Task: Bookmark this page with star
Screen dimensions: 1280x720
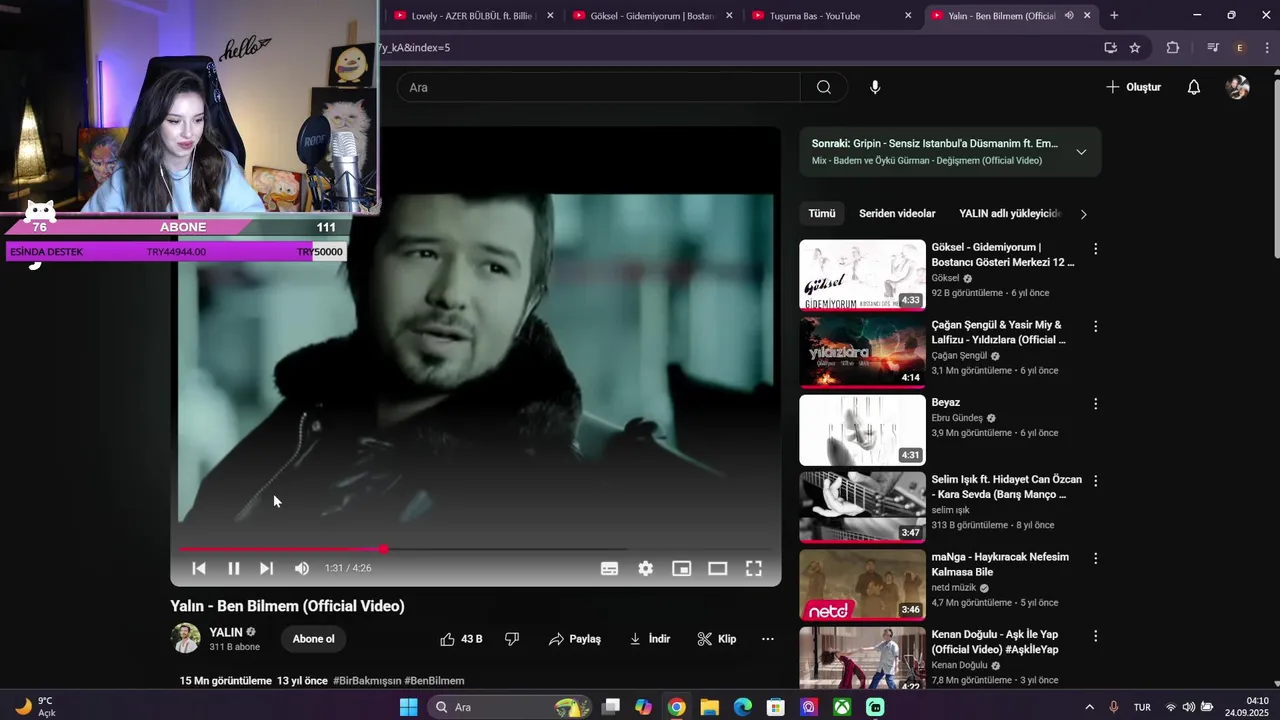Action: coord(1135,48)
